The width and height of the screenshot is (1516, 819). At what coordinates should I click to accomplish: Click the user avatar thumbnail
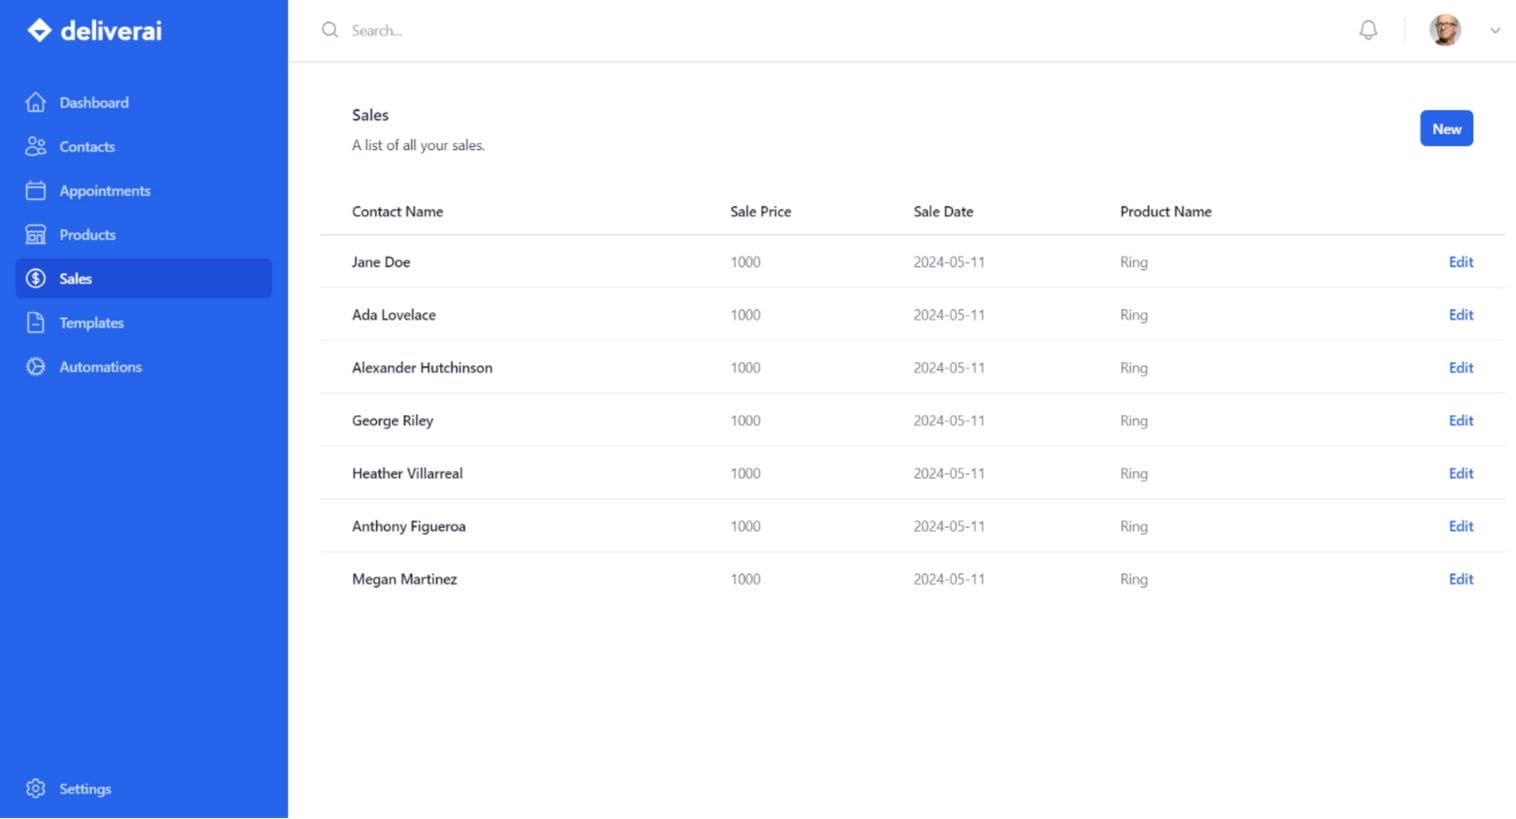(x=1444, y=30)
